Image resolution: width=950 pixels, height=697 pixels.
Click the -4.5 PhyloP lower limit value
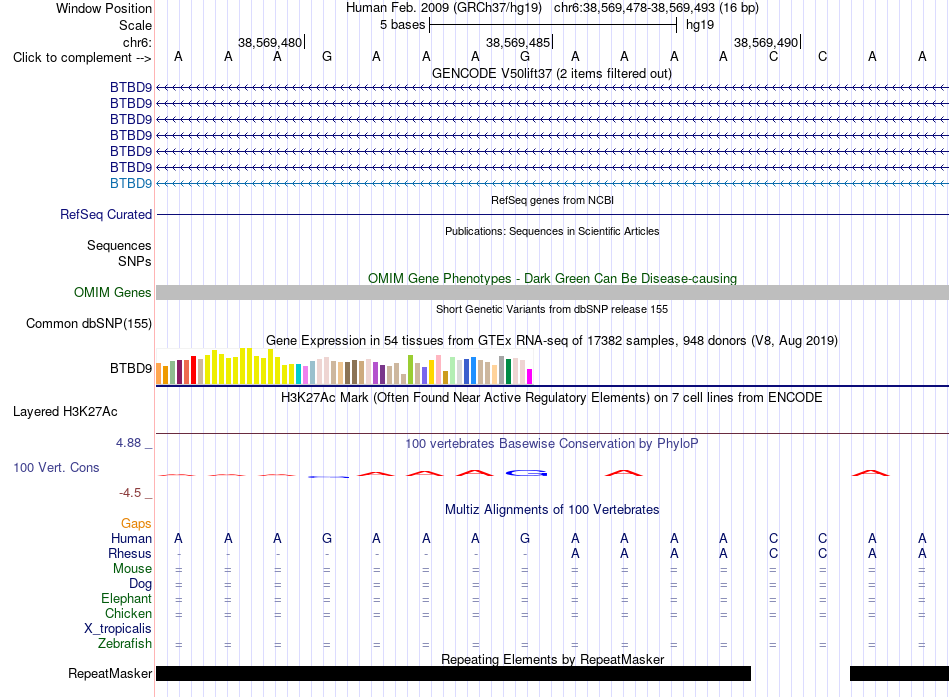(x=130, y=493)
